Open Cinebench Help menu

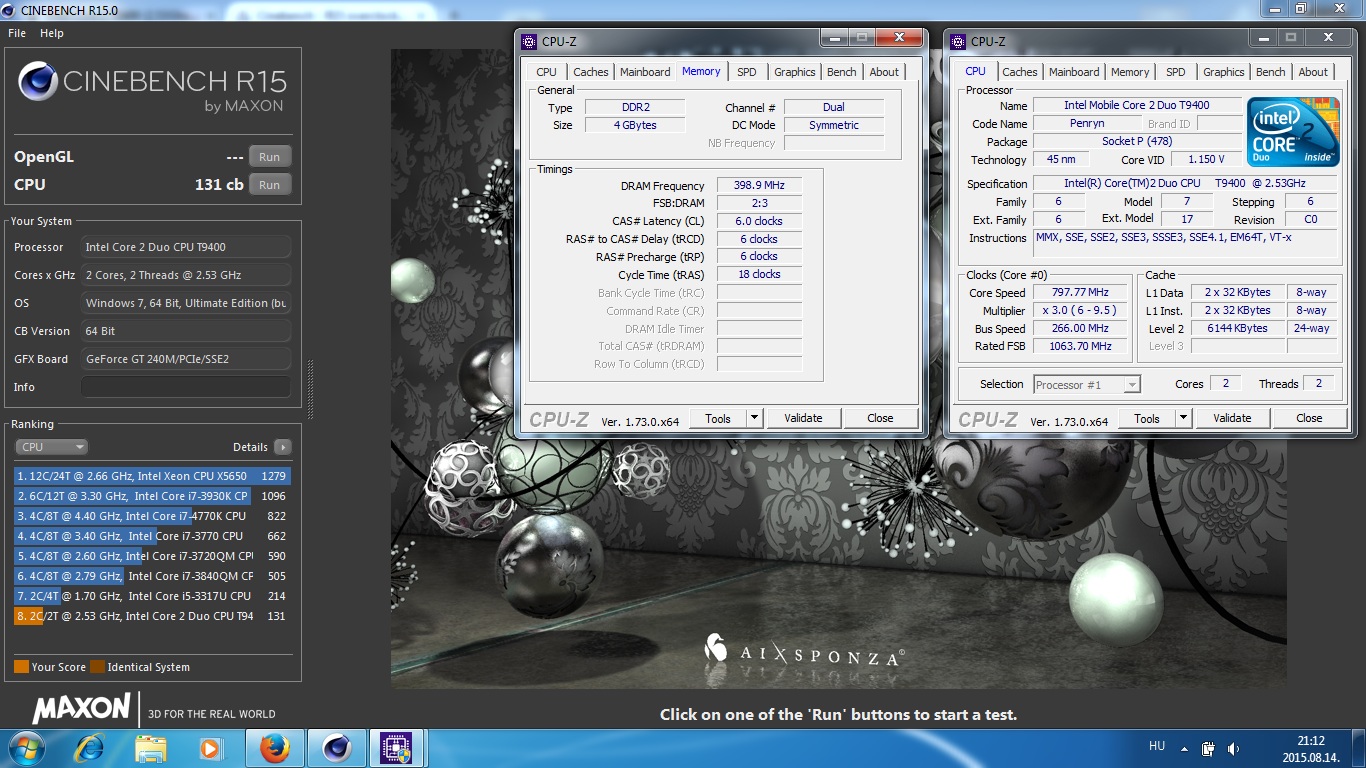[x=52, y=33]
